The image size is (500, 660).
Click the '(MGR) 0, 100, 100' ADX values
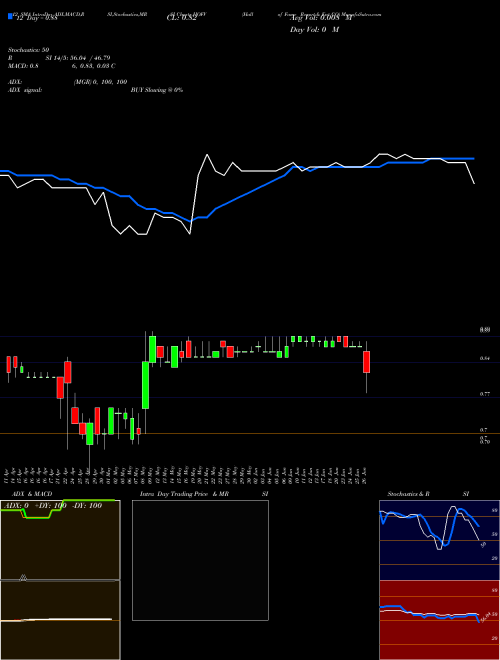(x=101, y=82)
